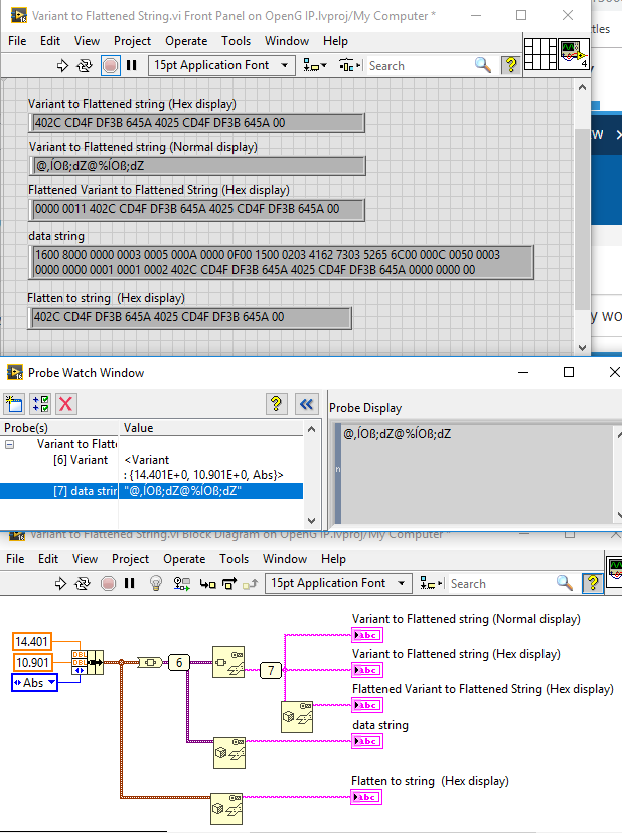Click the probe selection icon in Probe Watch

40,404
